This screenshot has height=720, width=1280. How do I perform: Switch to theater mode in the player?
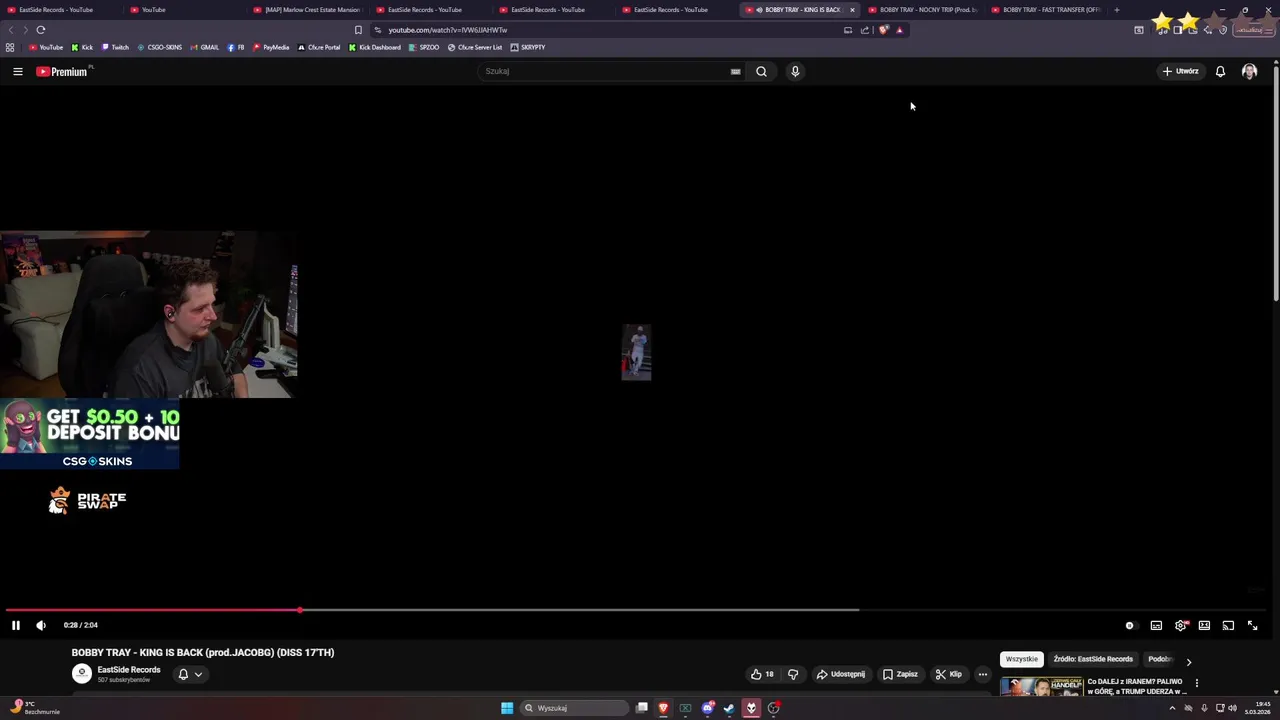(1204, 625)
